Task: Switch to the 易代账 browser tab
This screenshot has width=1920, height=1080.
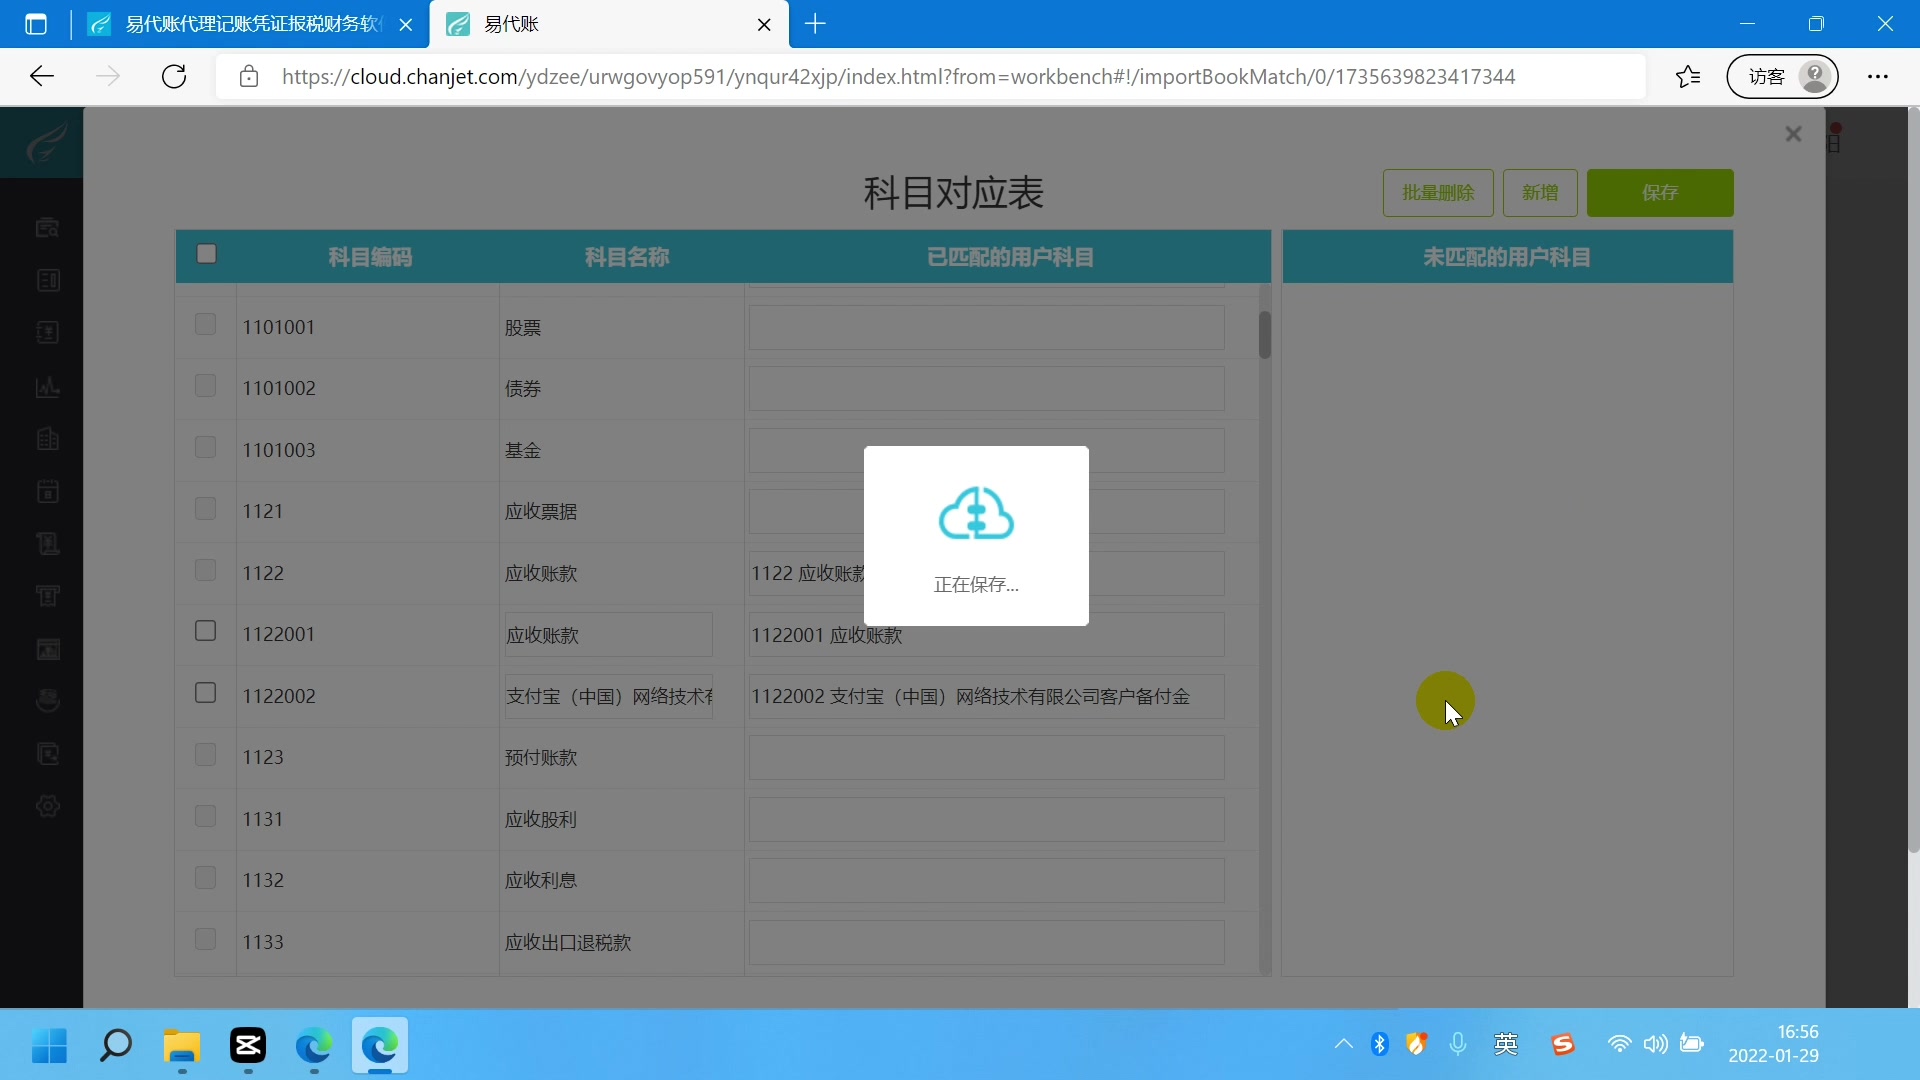Action: 608,25
